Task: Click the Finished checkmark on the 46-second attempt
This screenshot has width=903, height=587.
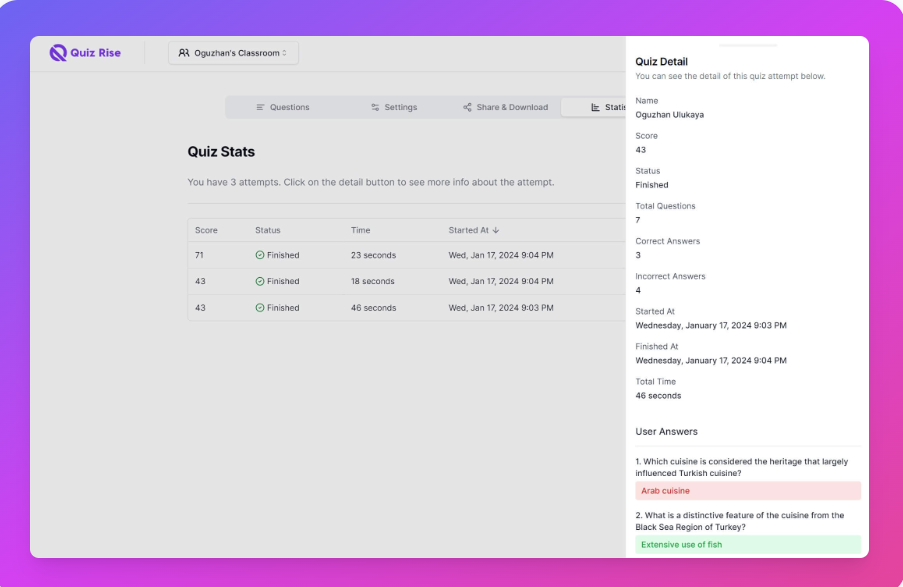Action: (x=260, y=307)
